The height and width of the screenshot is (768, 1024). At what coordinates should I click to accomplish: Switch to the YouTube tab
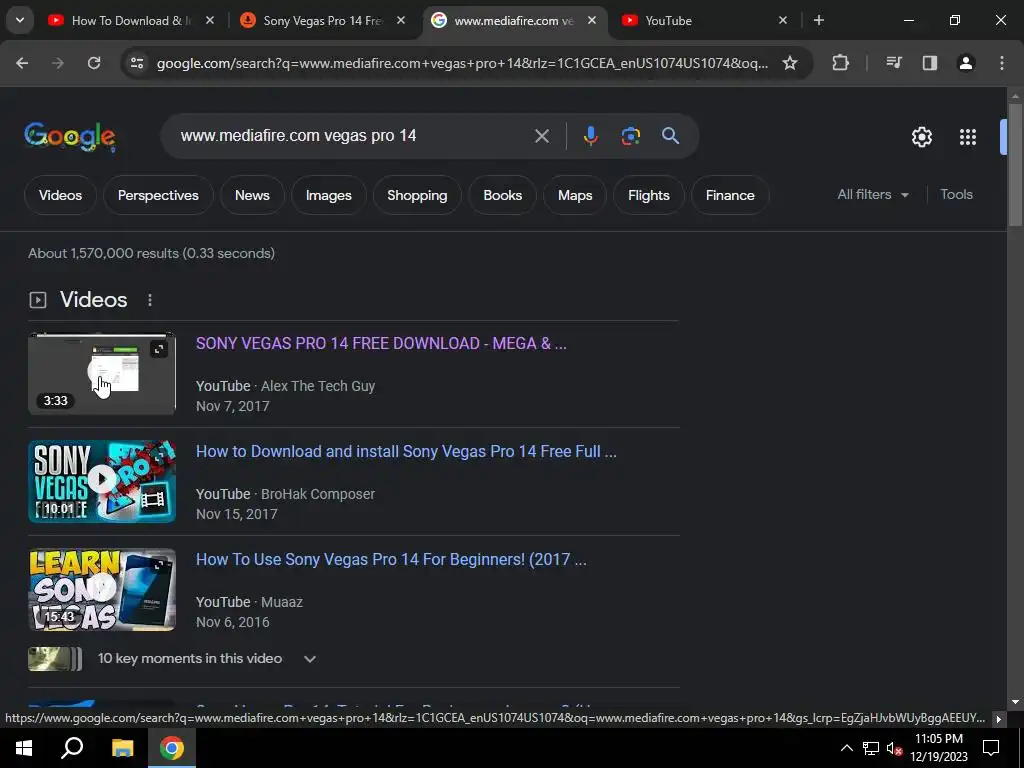(704, 21)
